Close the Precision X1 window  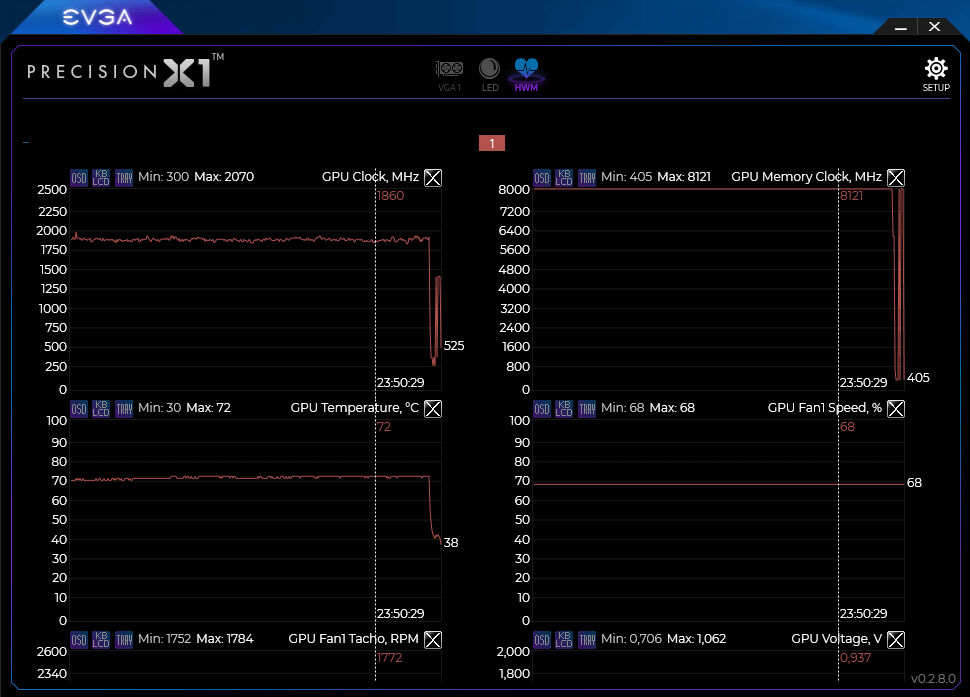(934, 27)
